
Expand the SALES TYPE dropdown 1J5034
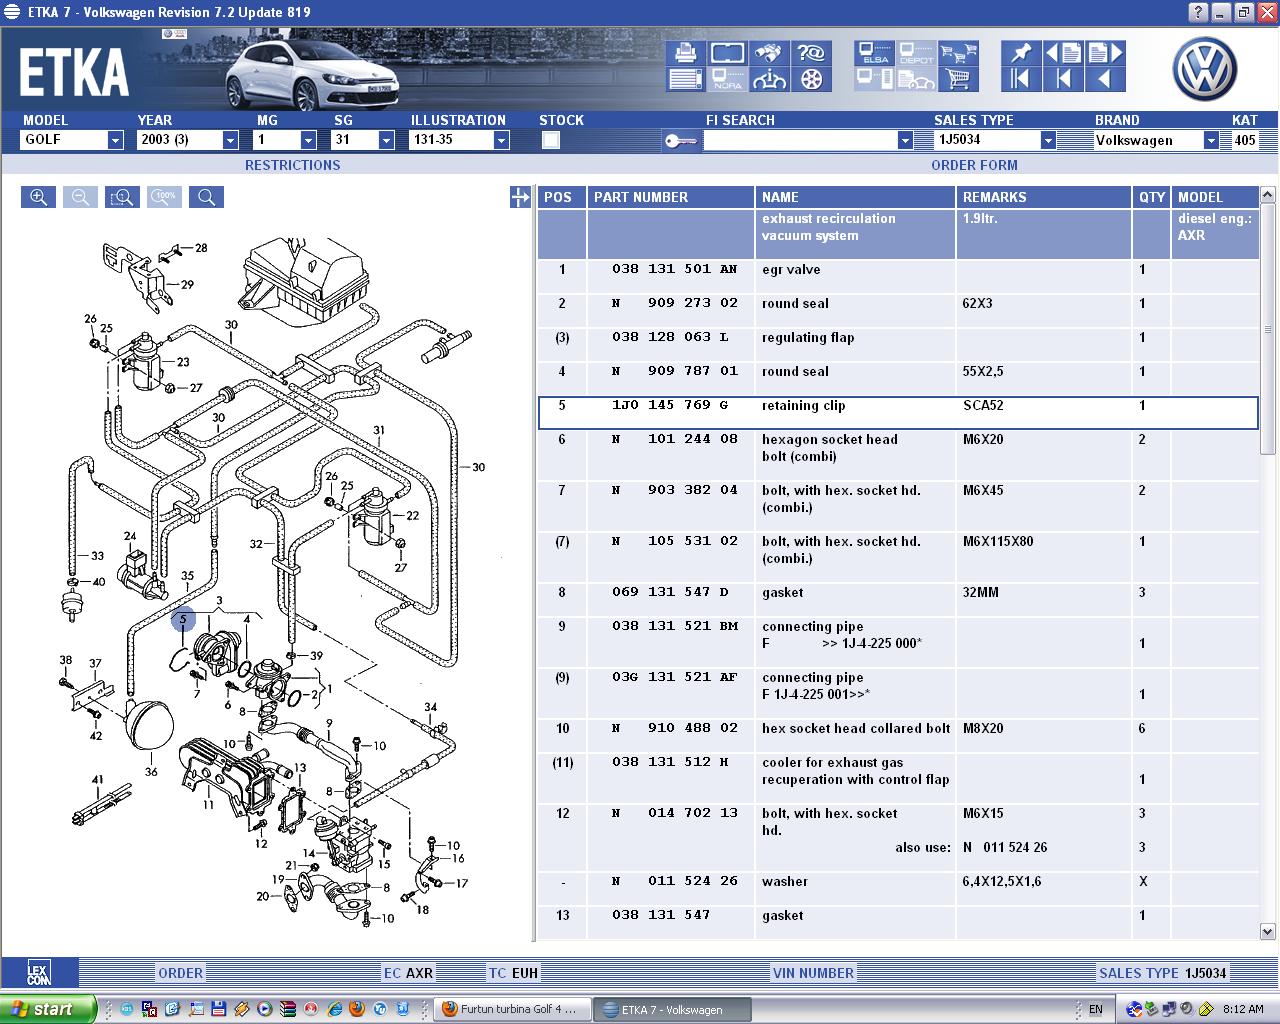1048,140
